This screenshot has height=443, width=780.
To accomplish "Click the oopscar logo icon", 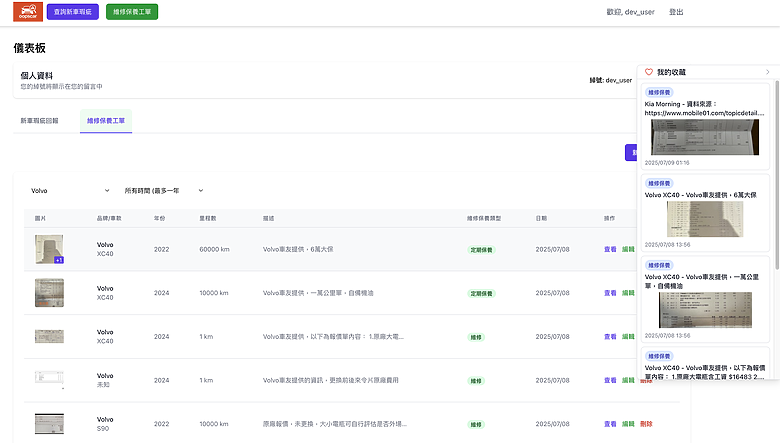I will click(28, 11).
